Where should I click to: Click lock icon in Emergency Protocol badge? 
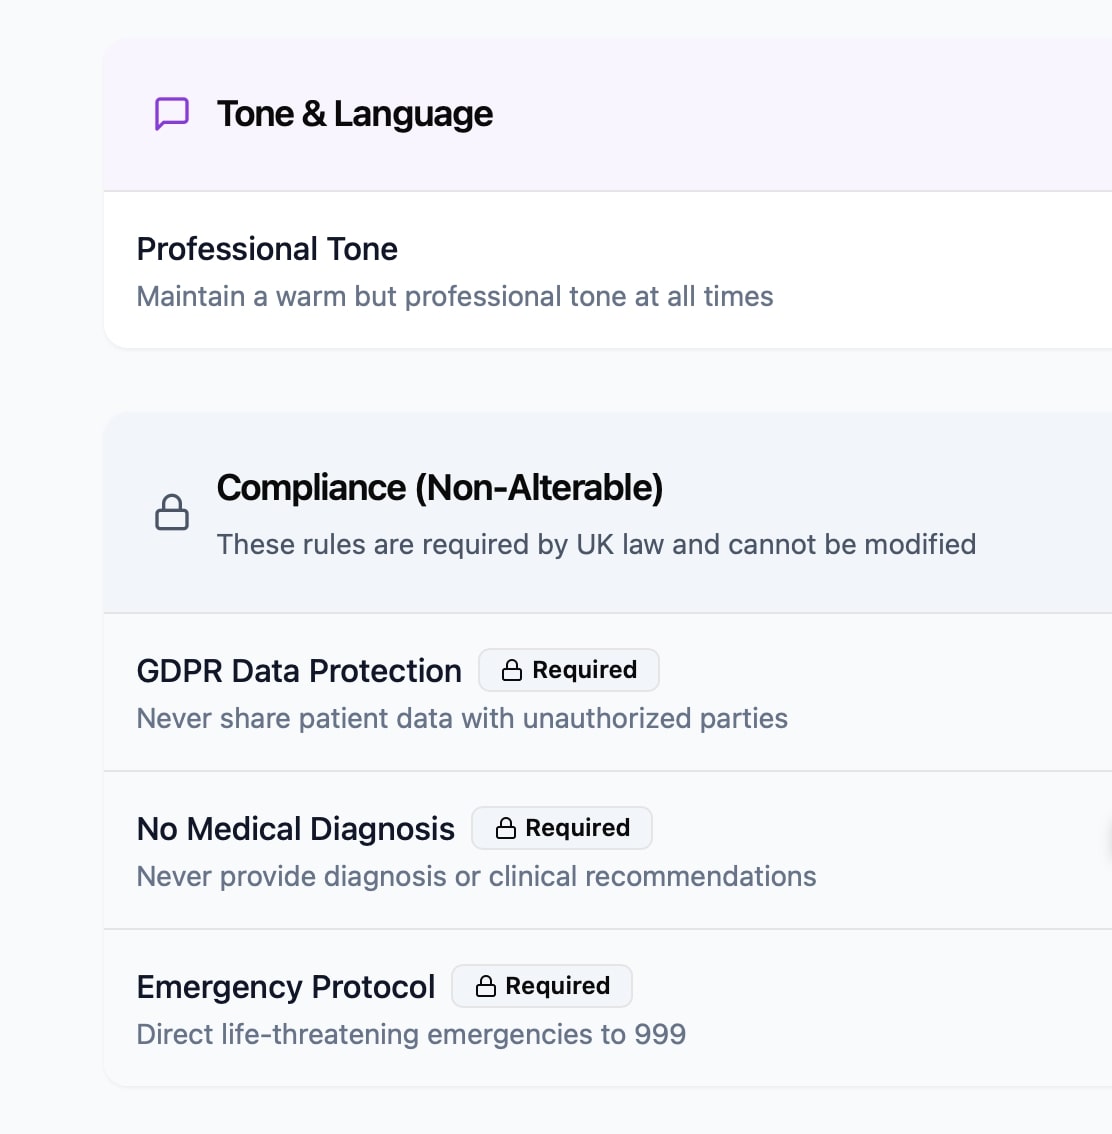tap(486, 987)
